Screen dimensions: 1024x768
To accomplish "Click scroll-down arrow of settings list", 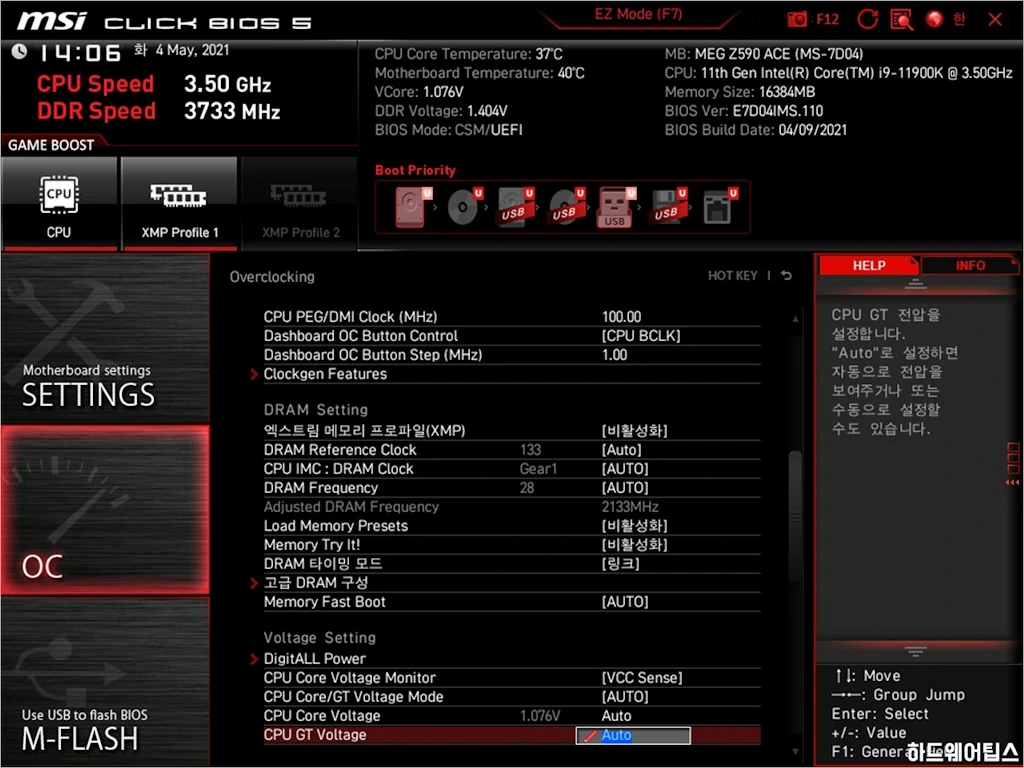I will pos(795,752).
